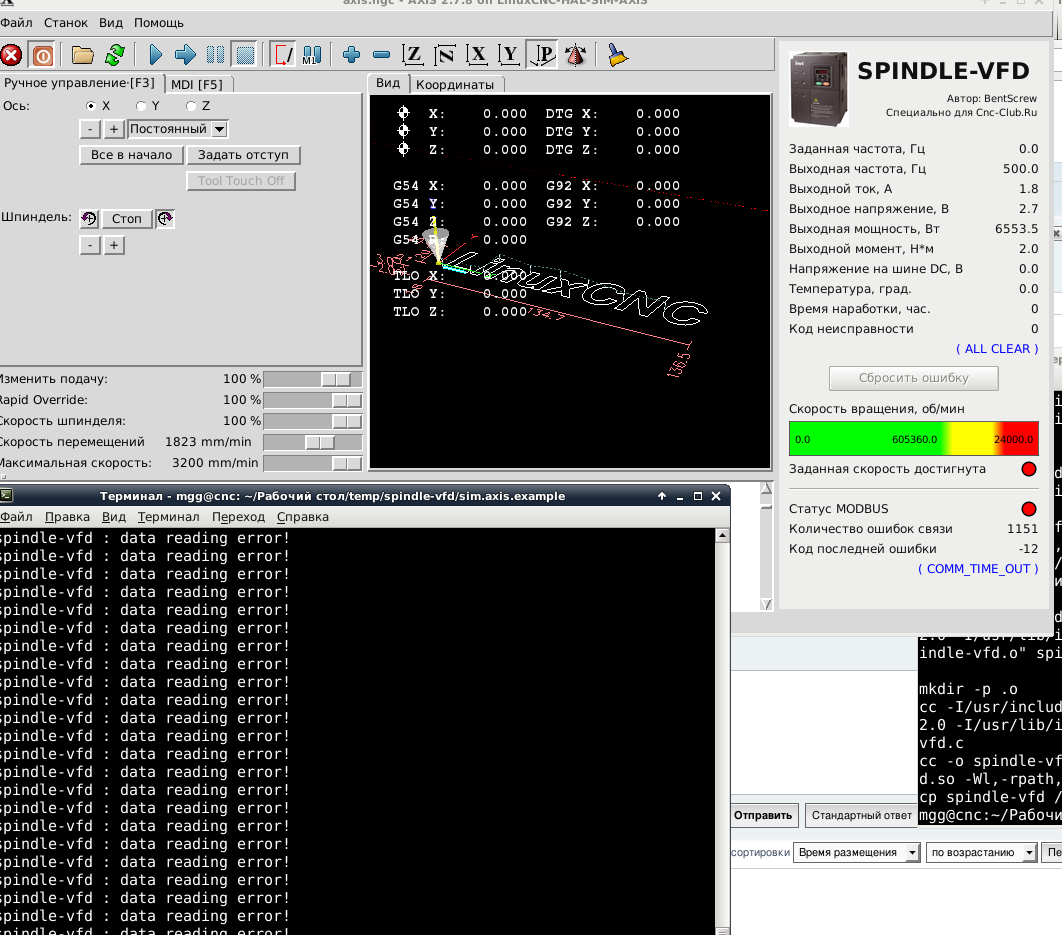Open a G-code file with folder icon
Screen dimensions: 1062x935
[x=82, y=55]
